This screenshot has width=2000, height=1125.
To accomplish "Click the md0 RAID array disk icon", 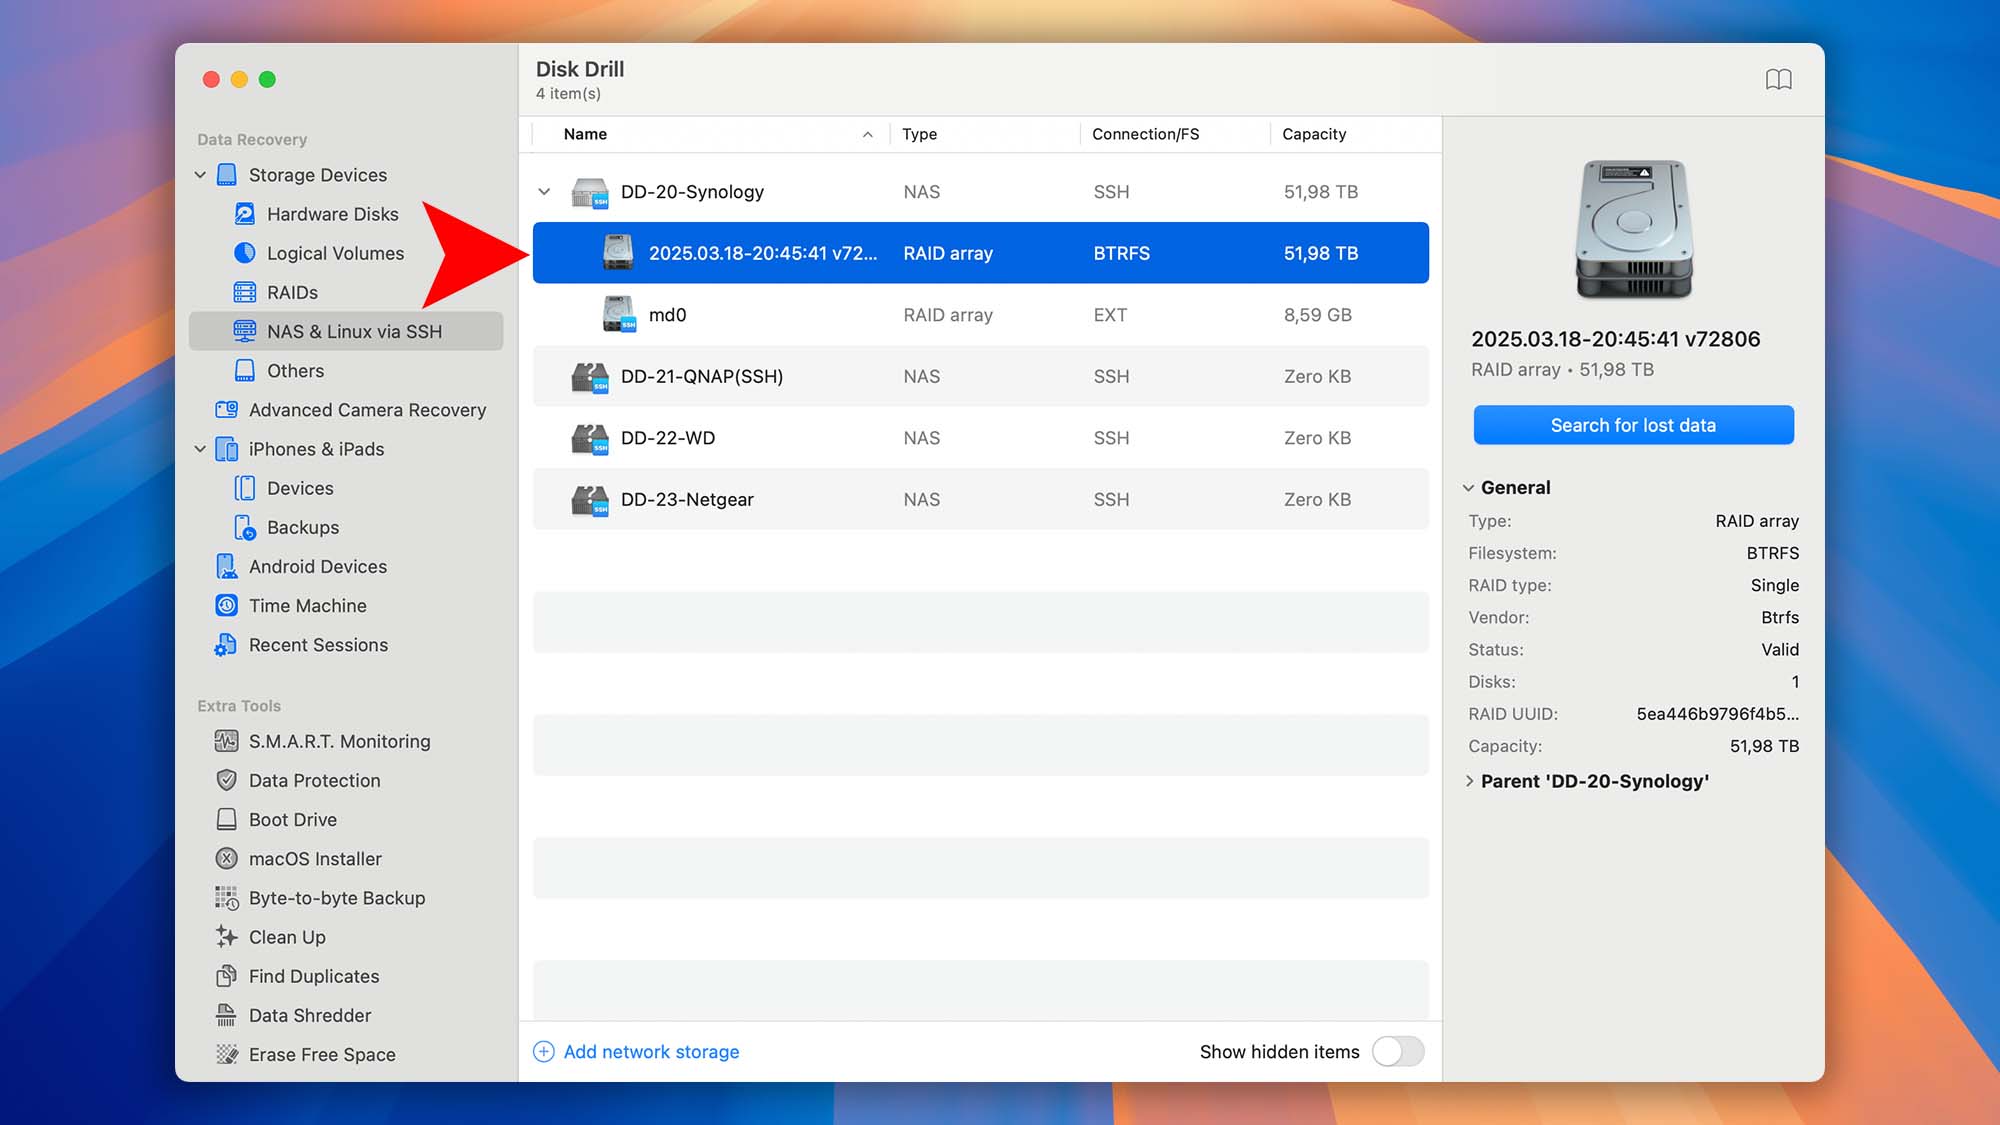I will (619, 314).
